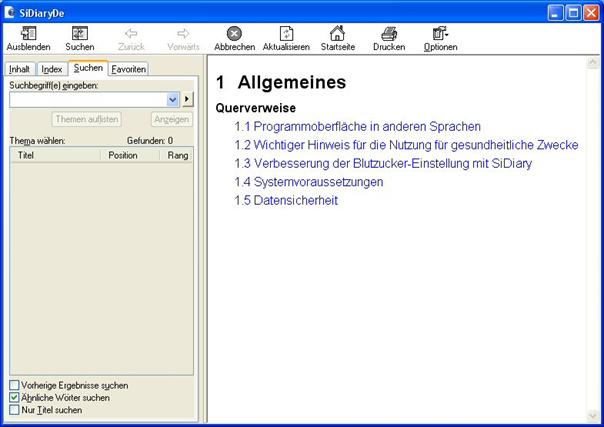The width and height of the screenshot is (604, 427).
Task: Open link 1.3 Verbesserung der Blutzucker-Einstellung
Action: point(383,163)
